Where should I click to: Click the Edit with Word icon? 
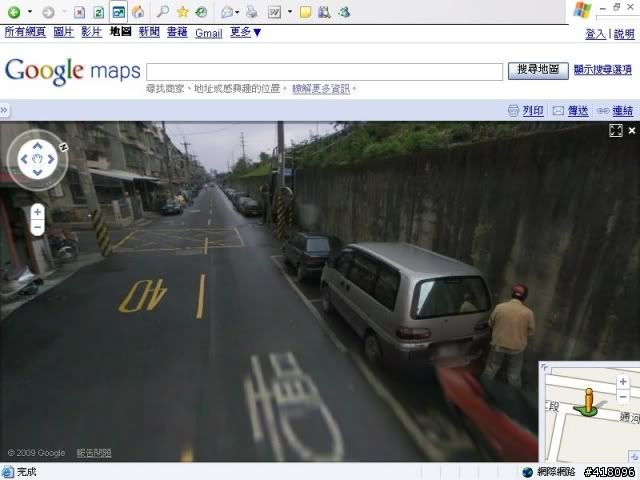click(274, 12)
